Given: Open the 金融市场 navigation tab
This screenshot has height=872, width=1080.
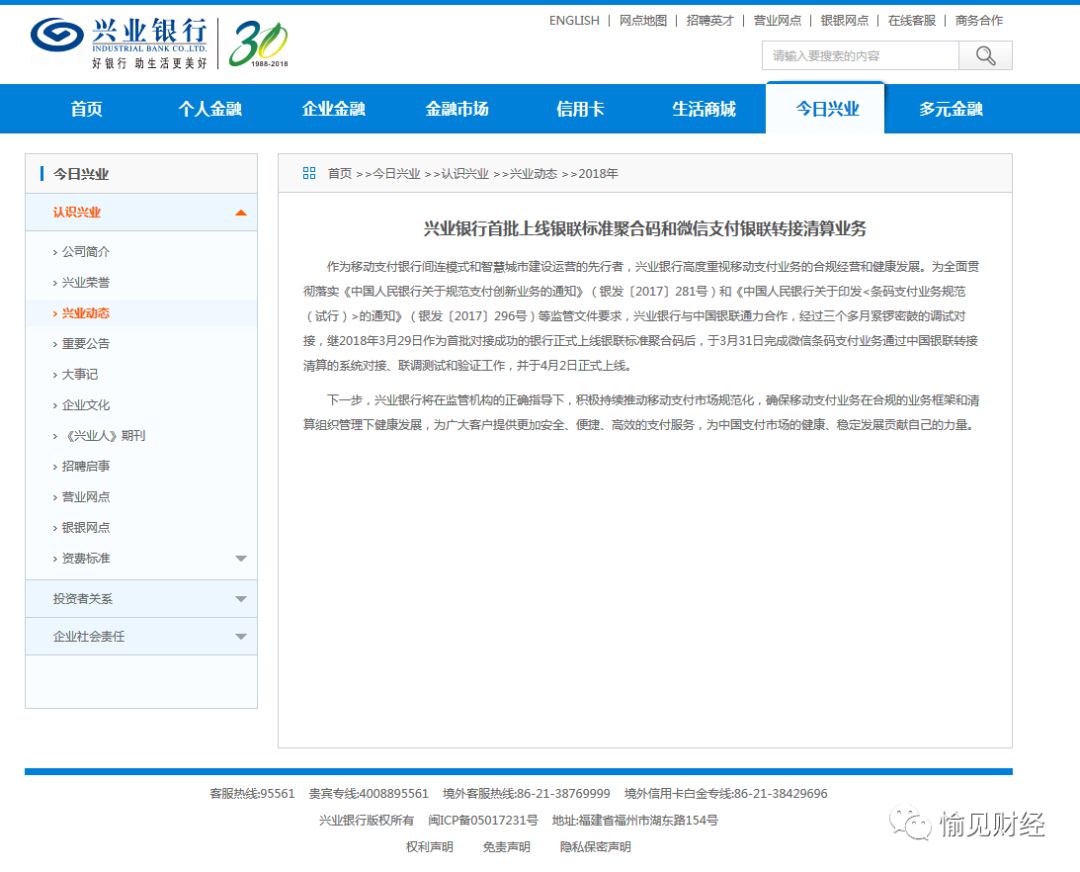Looking at the screenshot, I should [457, 109].
